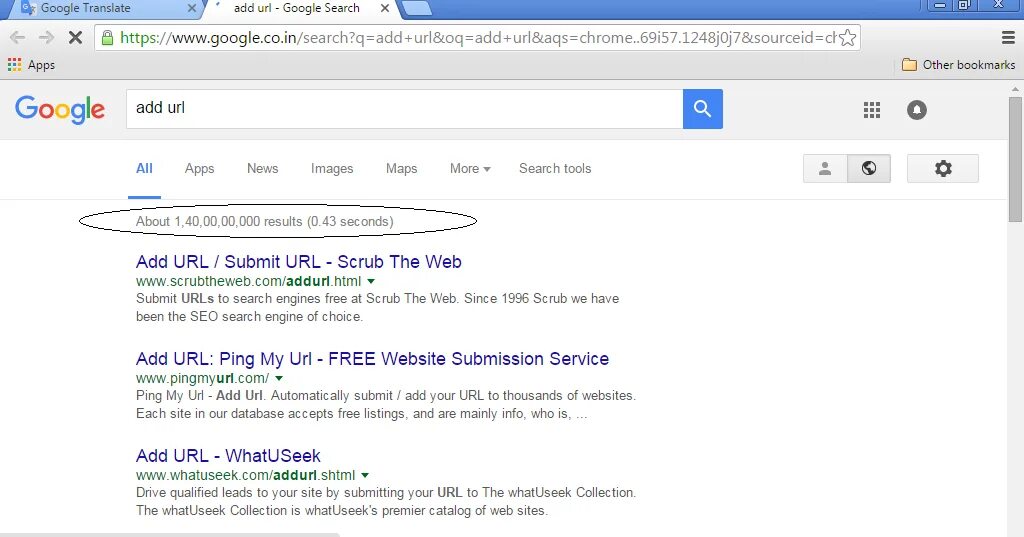Select the Images search tab
The height and width of the screenshot is (537, 1024).
332,169
